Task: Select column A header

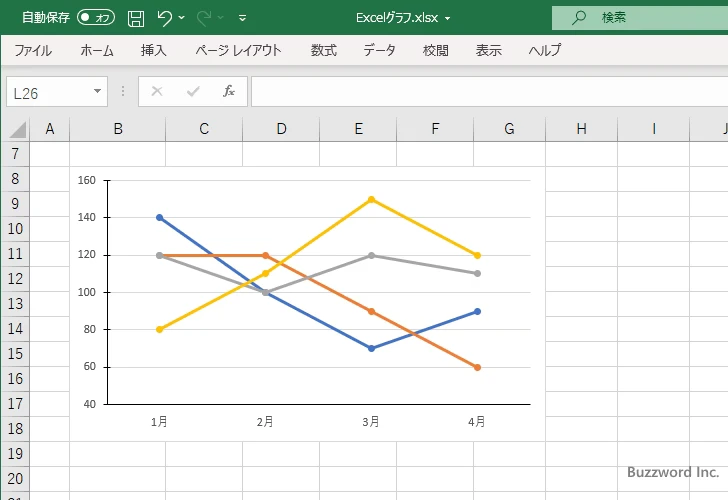Action: coord(50,129)
